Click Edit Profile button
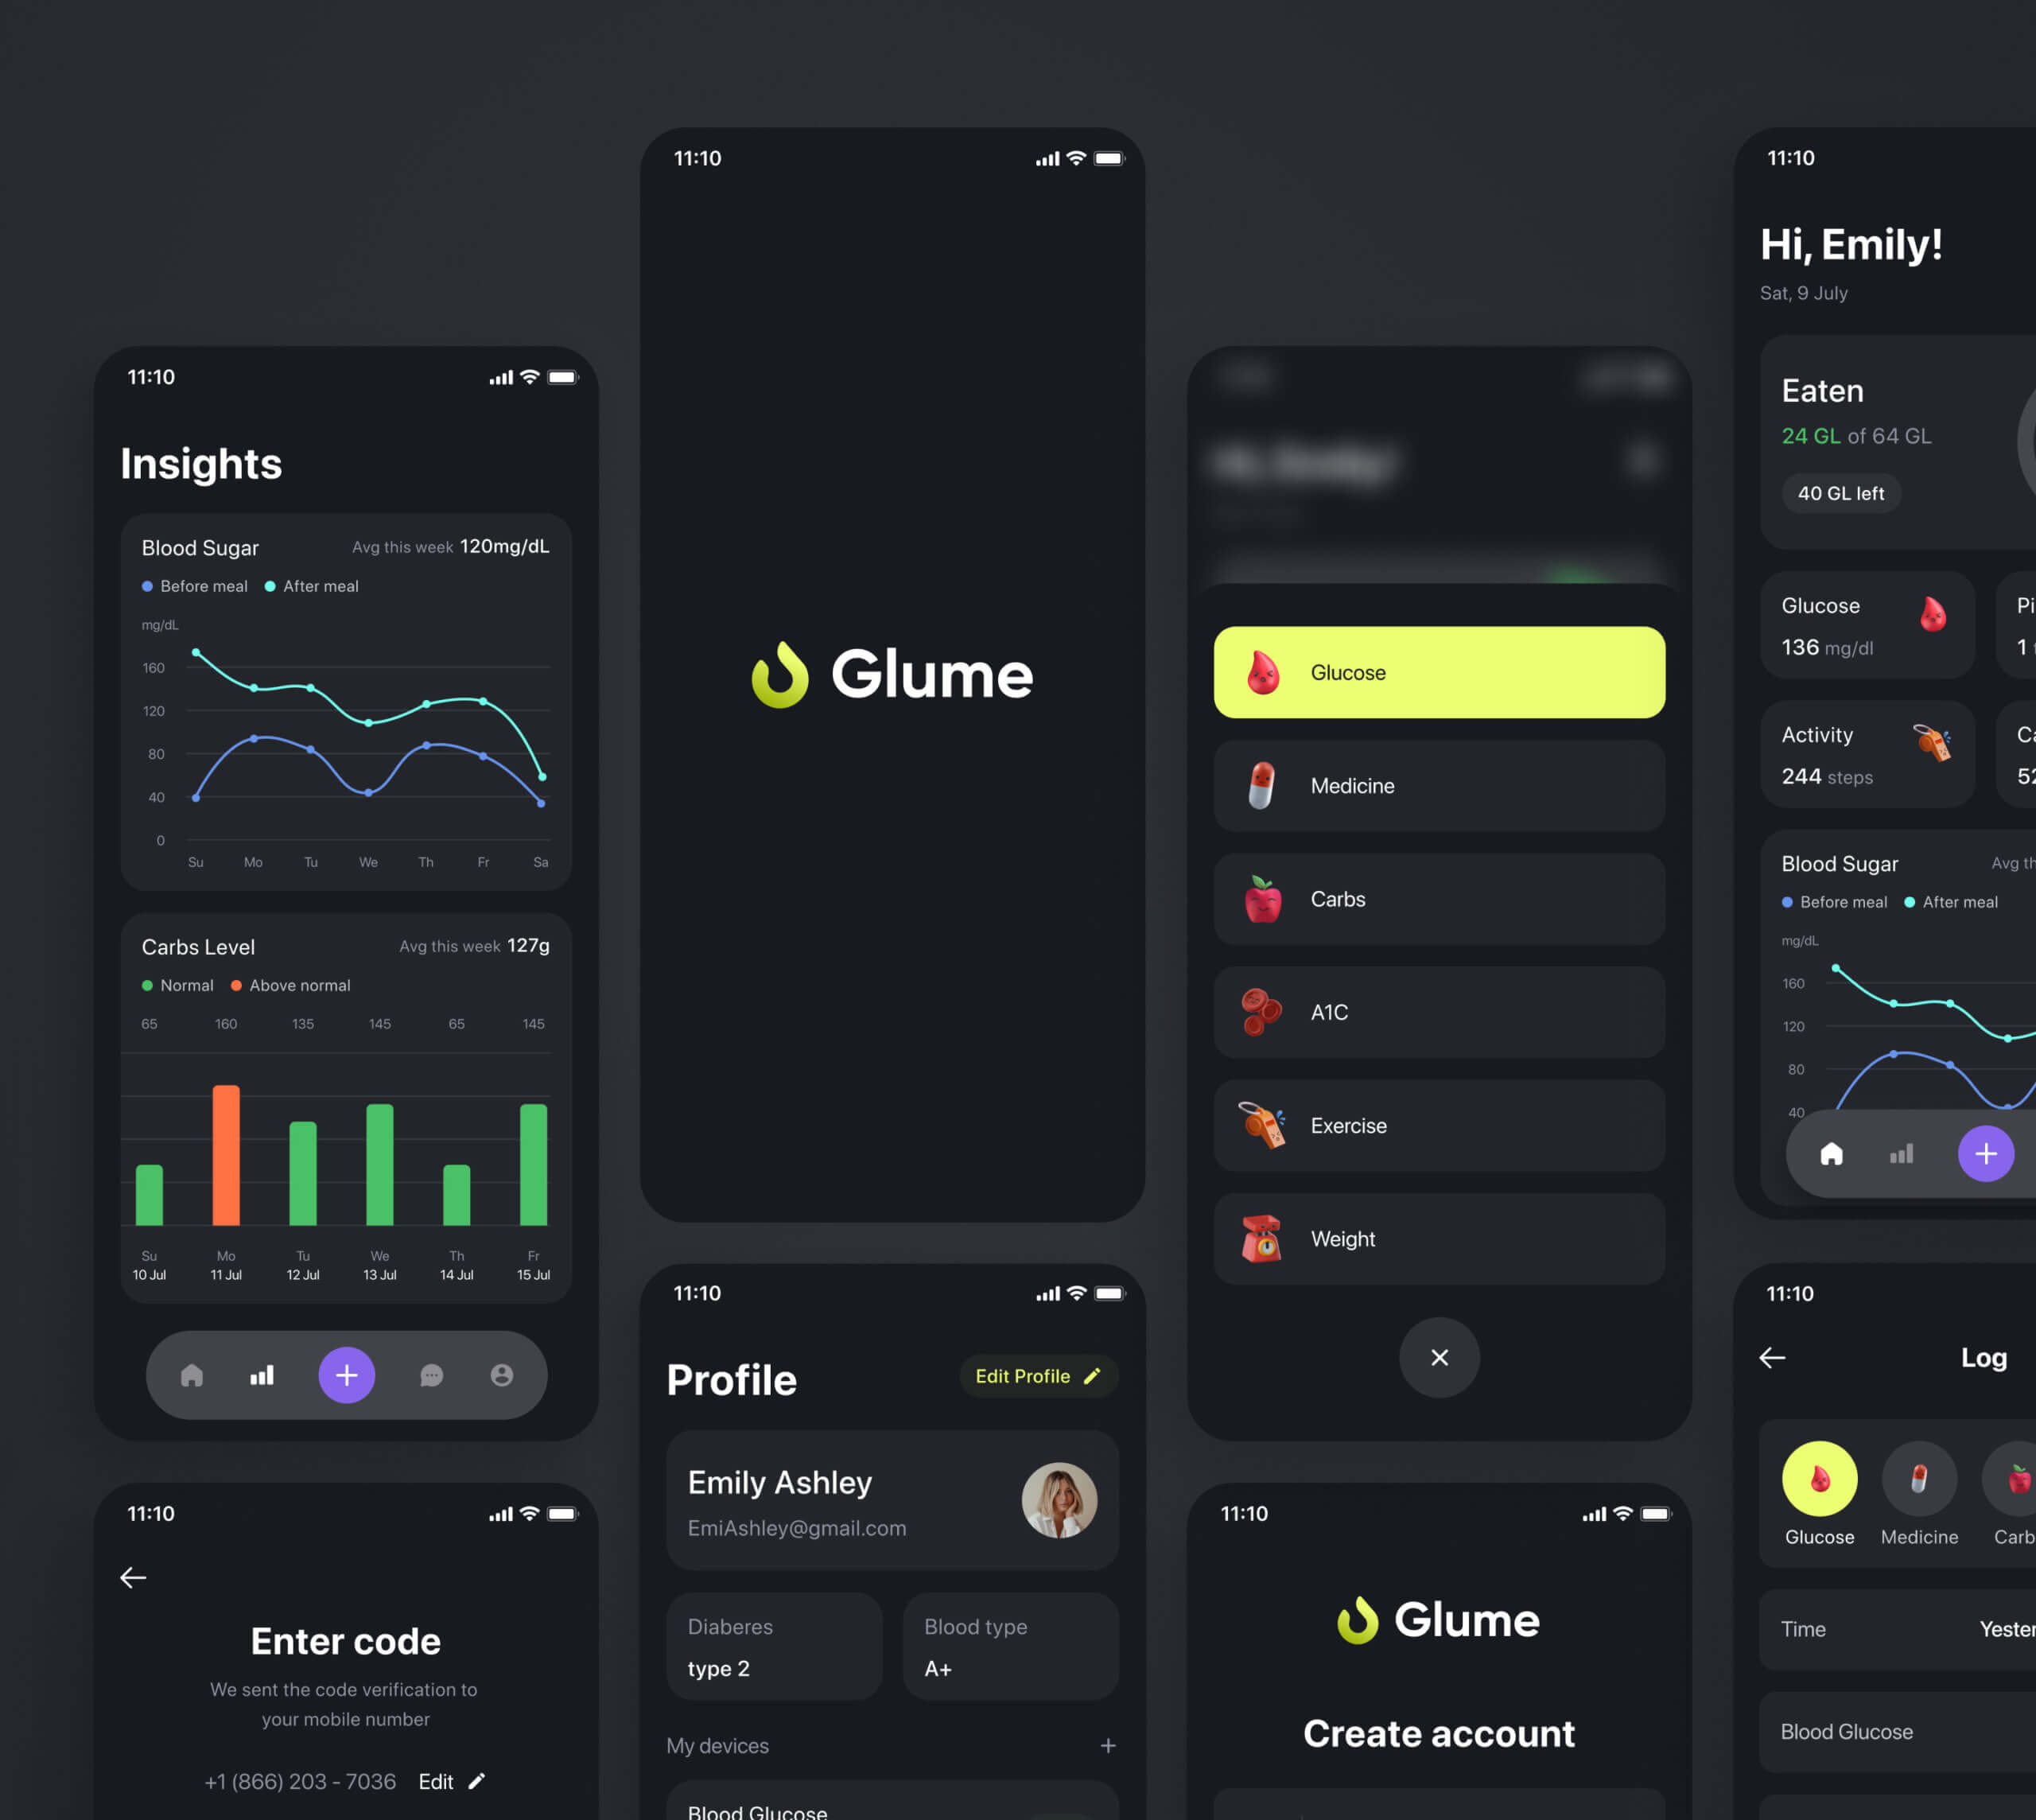 [1036, 1377]
